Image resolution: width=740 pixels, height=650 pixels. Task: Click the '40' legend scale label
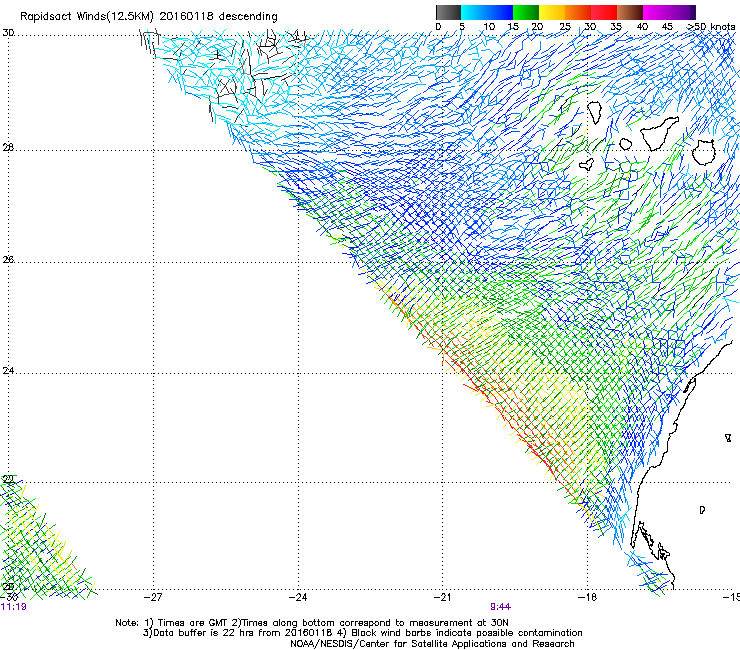point(642,27)
